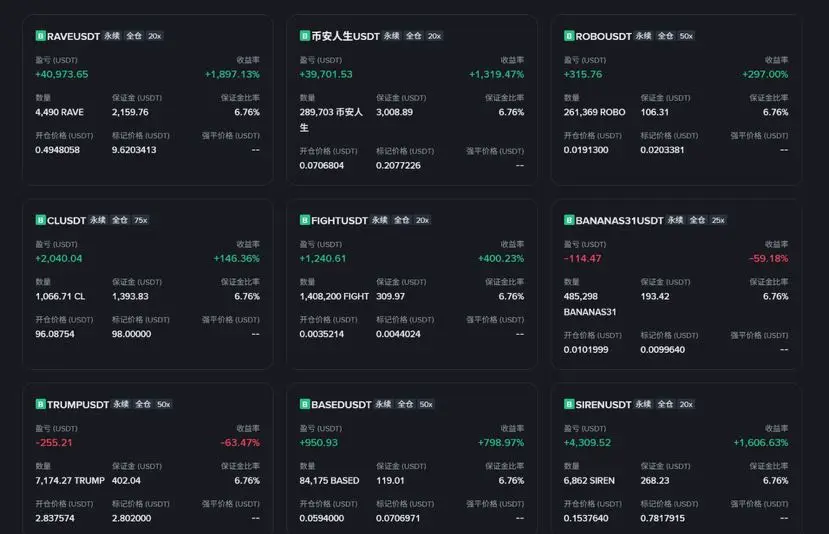Click the green B icon beside CLUSDT

click(40, 220)
